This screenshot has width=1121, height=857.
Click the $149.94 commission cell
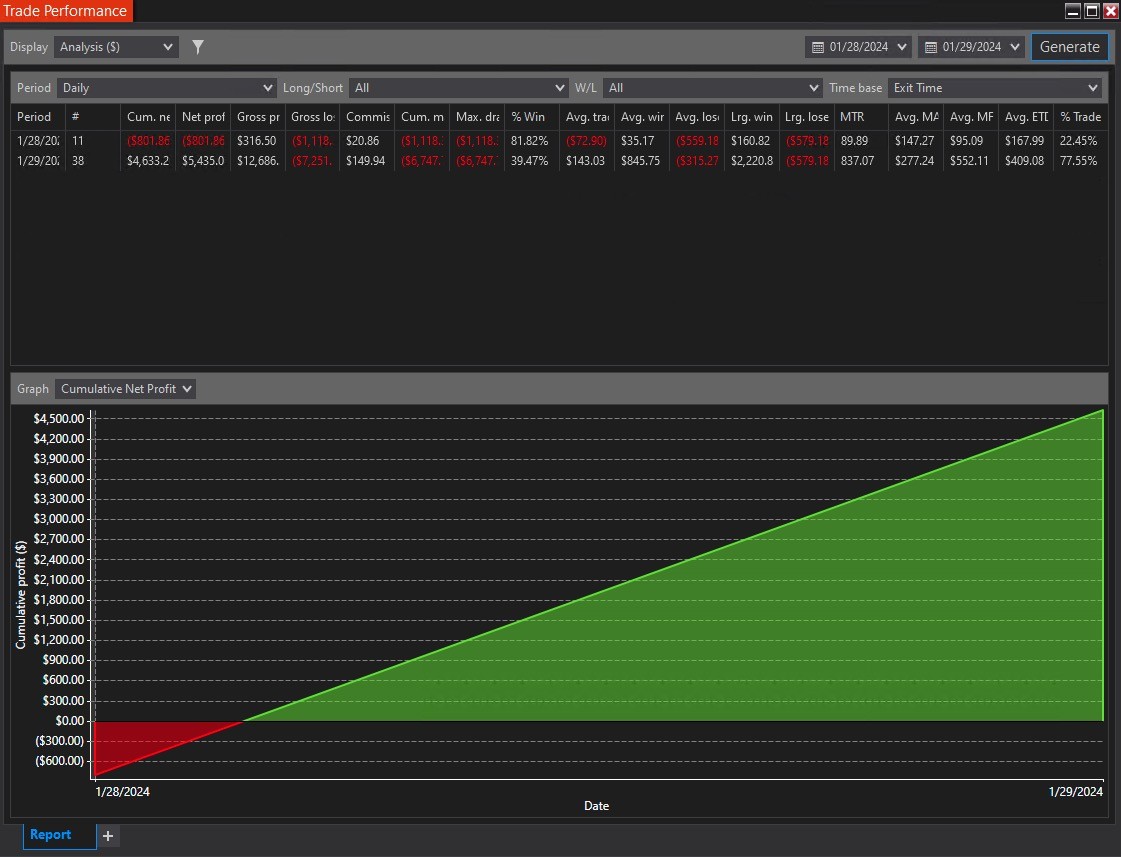tap(365, 161)
